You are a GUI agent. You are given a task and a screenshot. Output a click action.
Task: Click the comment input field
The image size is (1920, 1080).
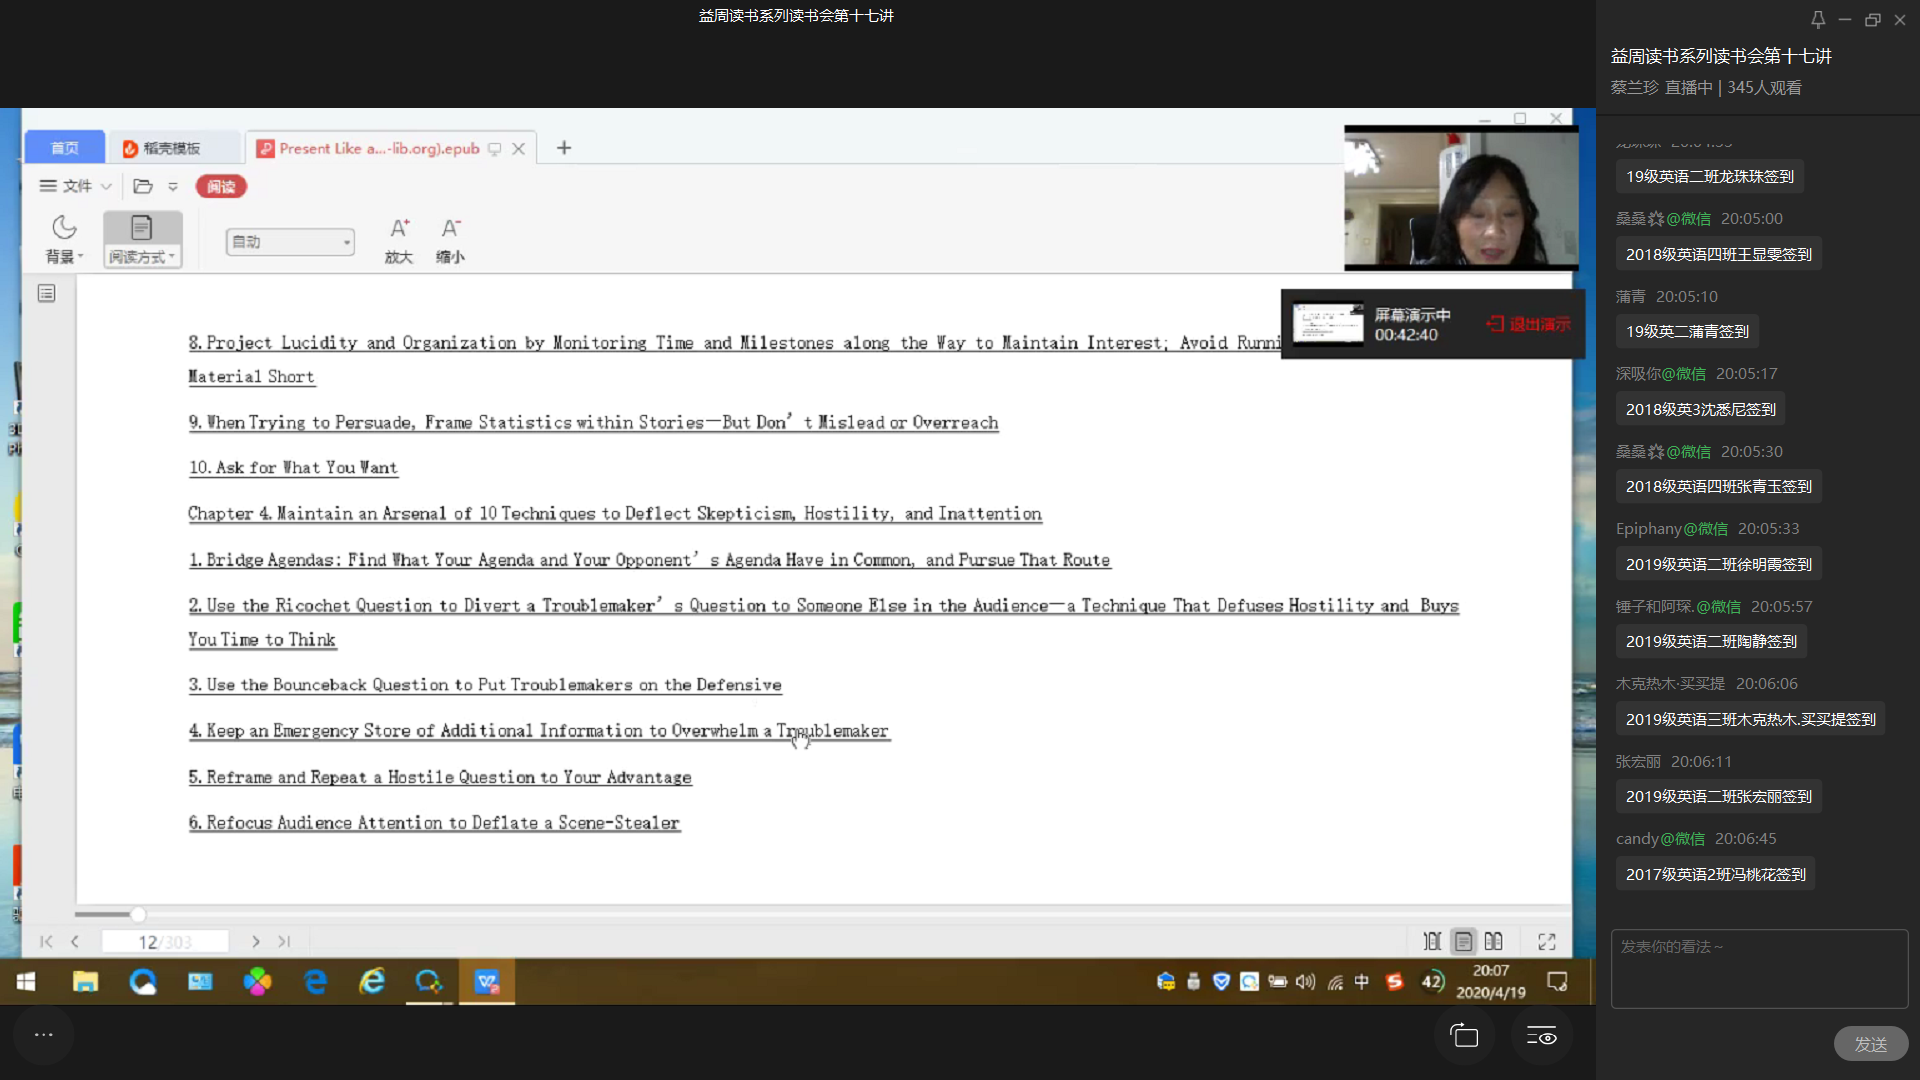(x=1758, y=968)
